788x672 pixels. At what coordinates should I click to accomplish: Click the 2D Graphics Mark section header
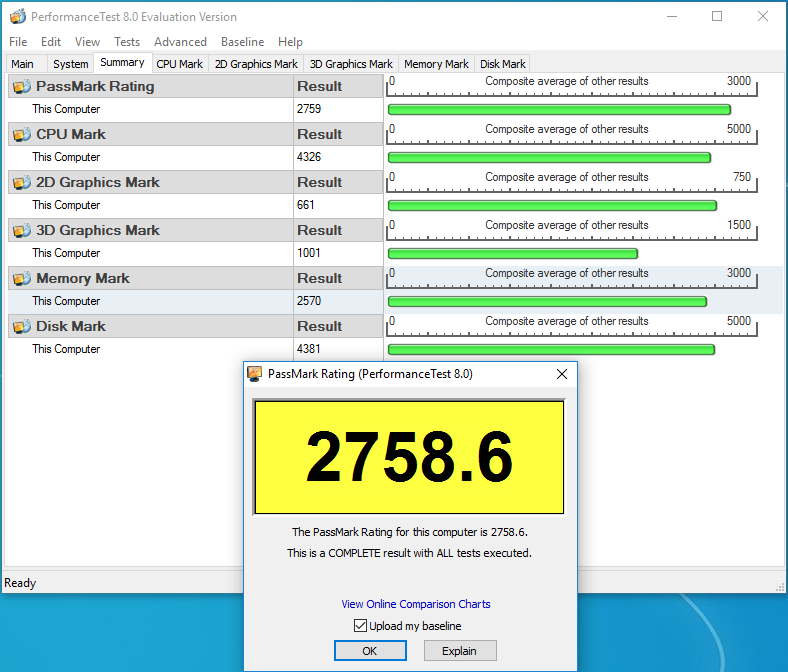pos(151,182)
